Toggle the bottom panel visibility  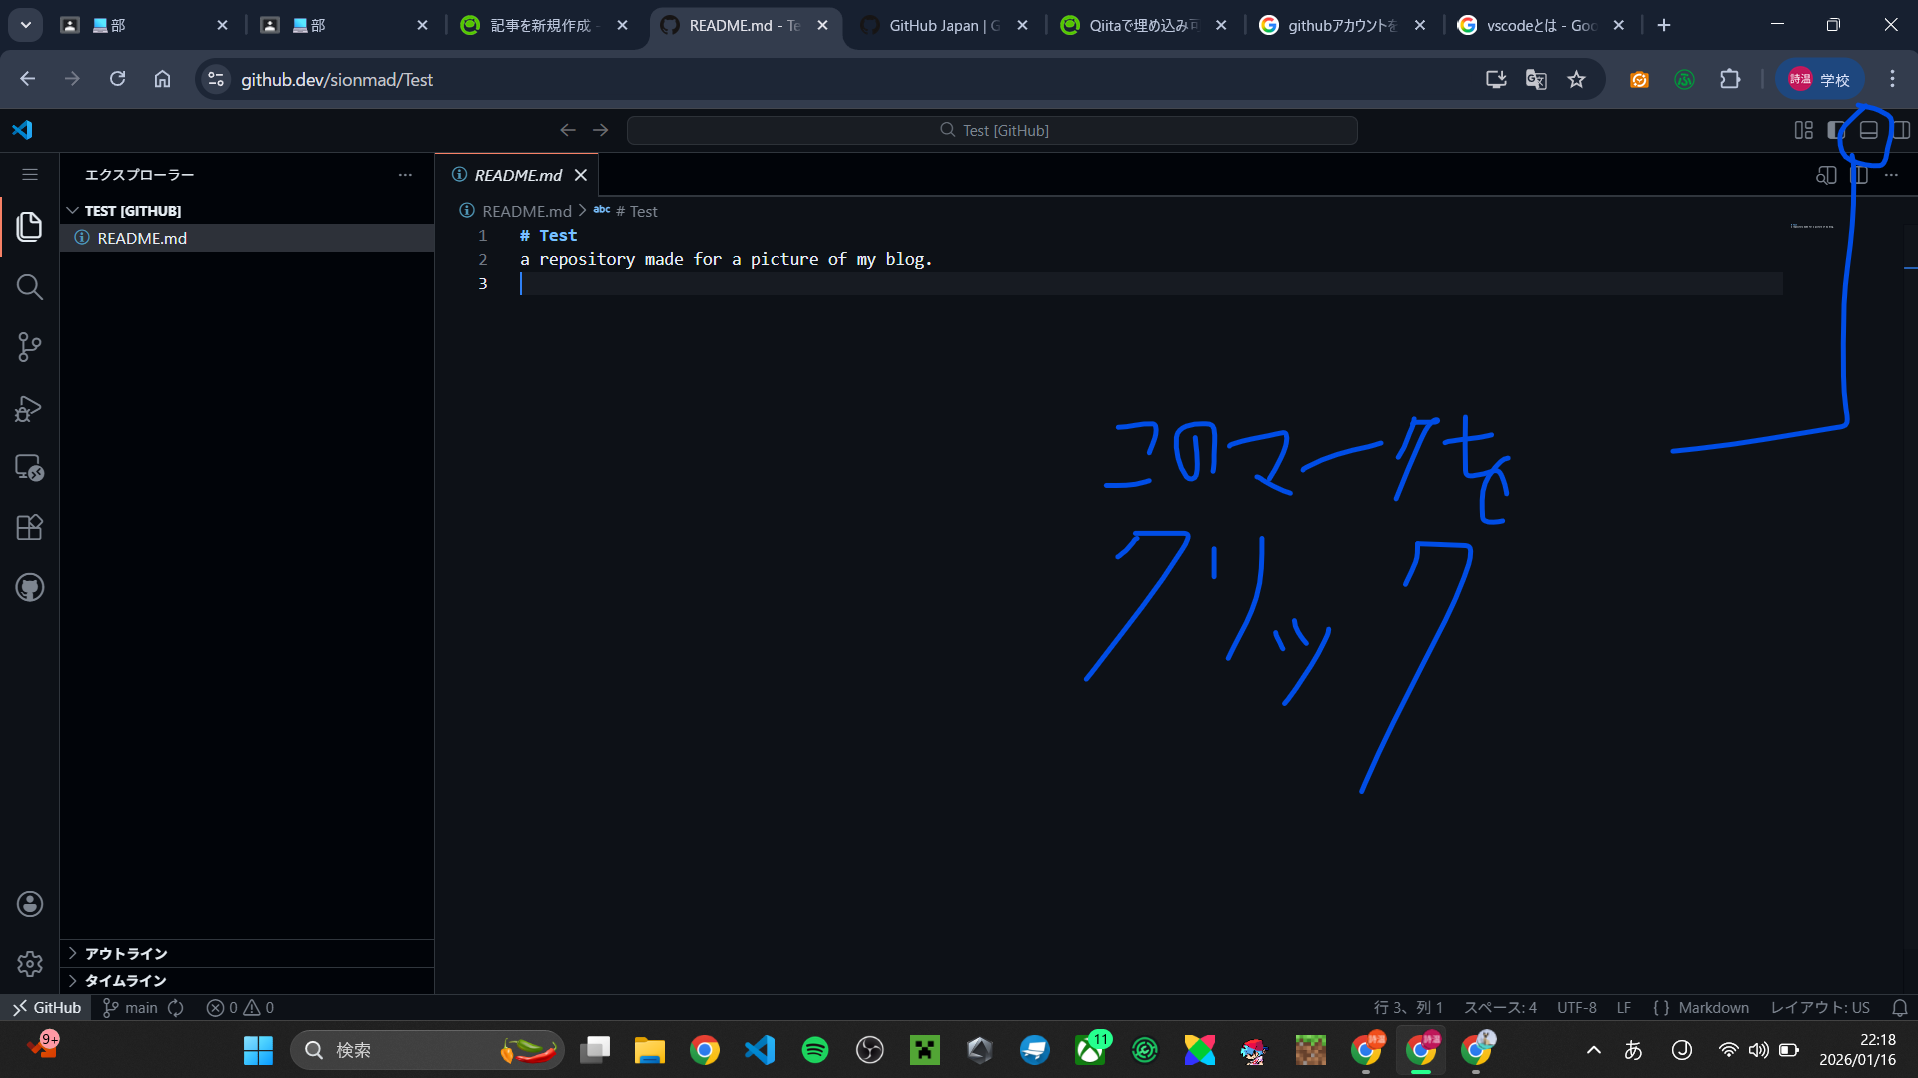(1866, 130)
